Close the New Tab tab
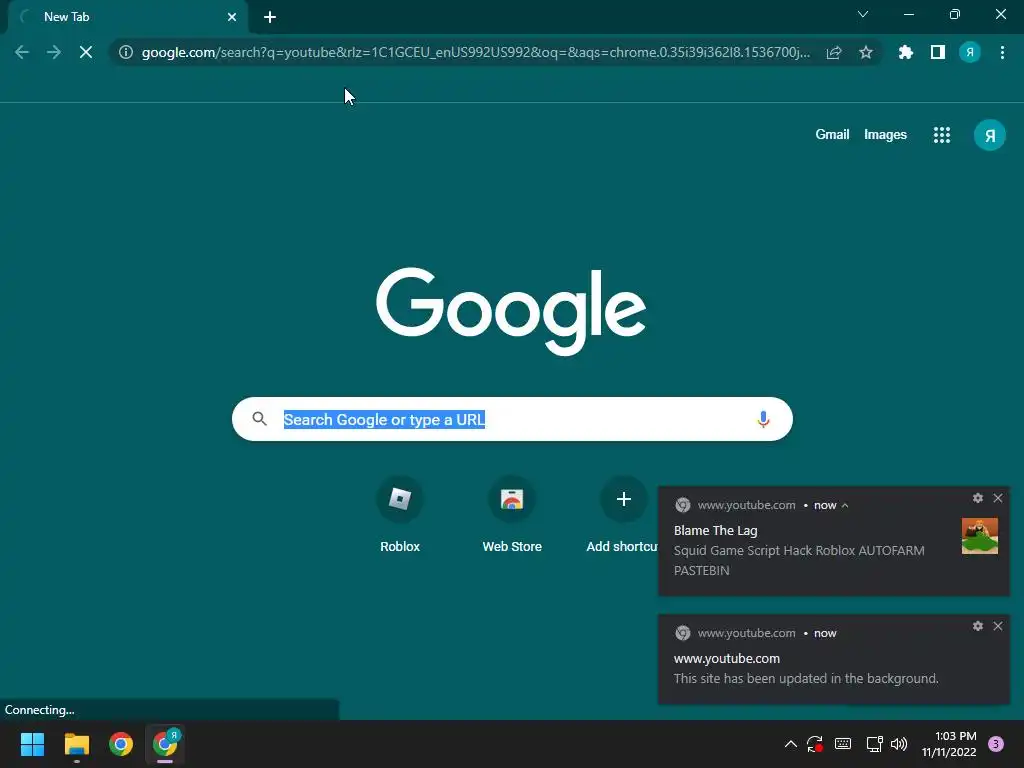The width and height of the screenshot is (1024, 768). (232, 17)
